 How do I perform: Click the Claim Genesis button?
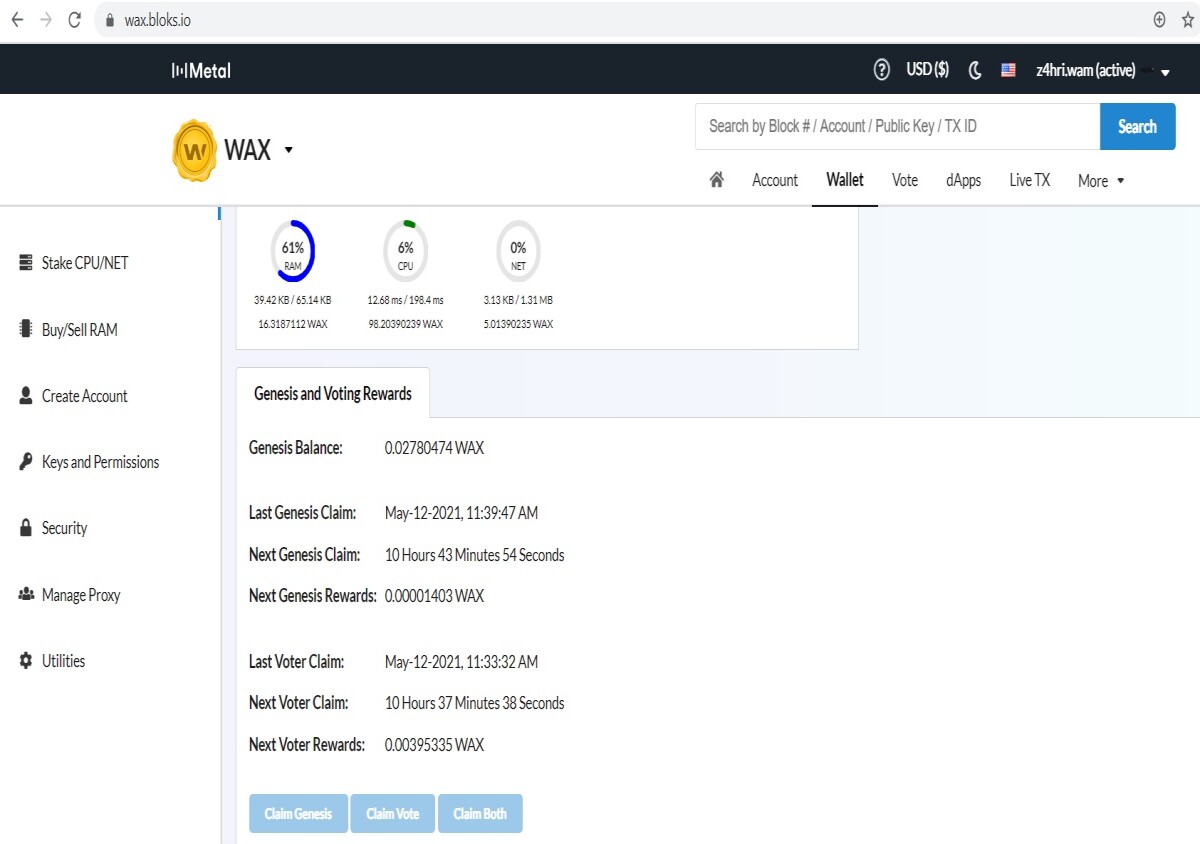tap(298, 814)
